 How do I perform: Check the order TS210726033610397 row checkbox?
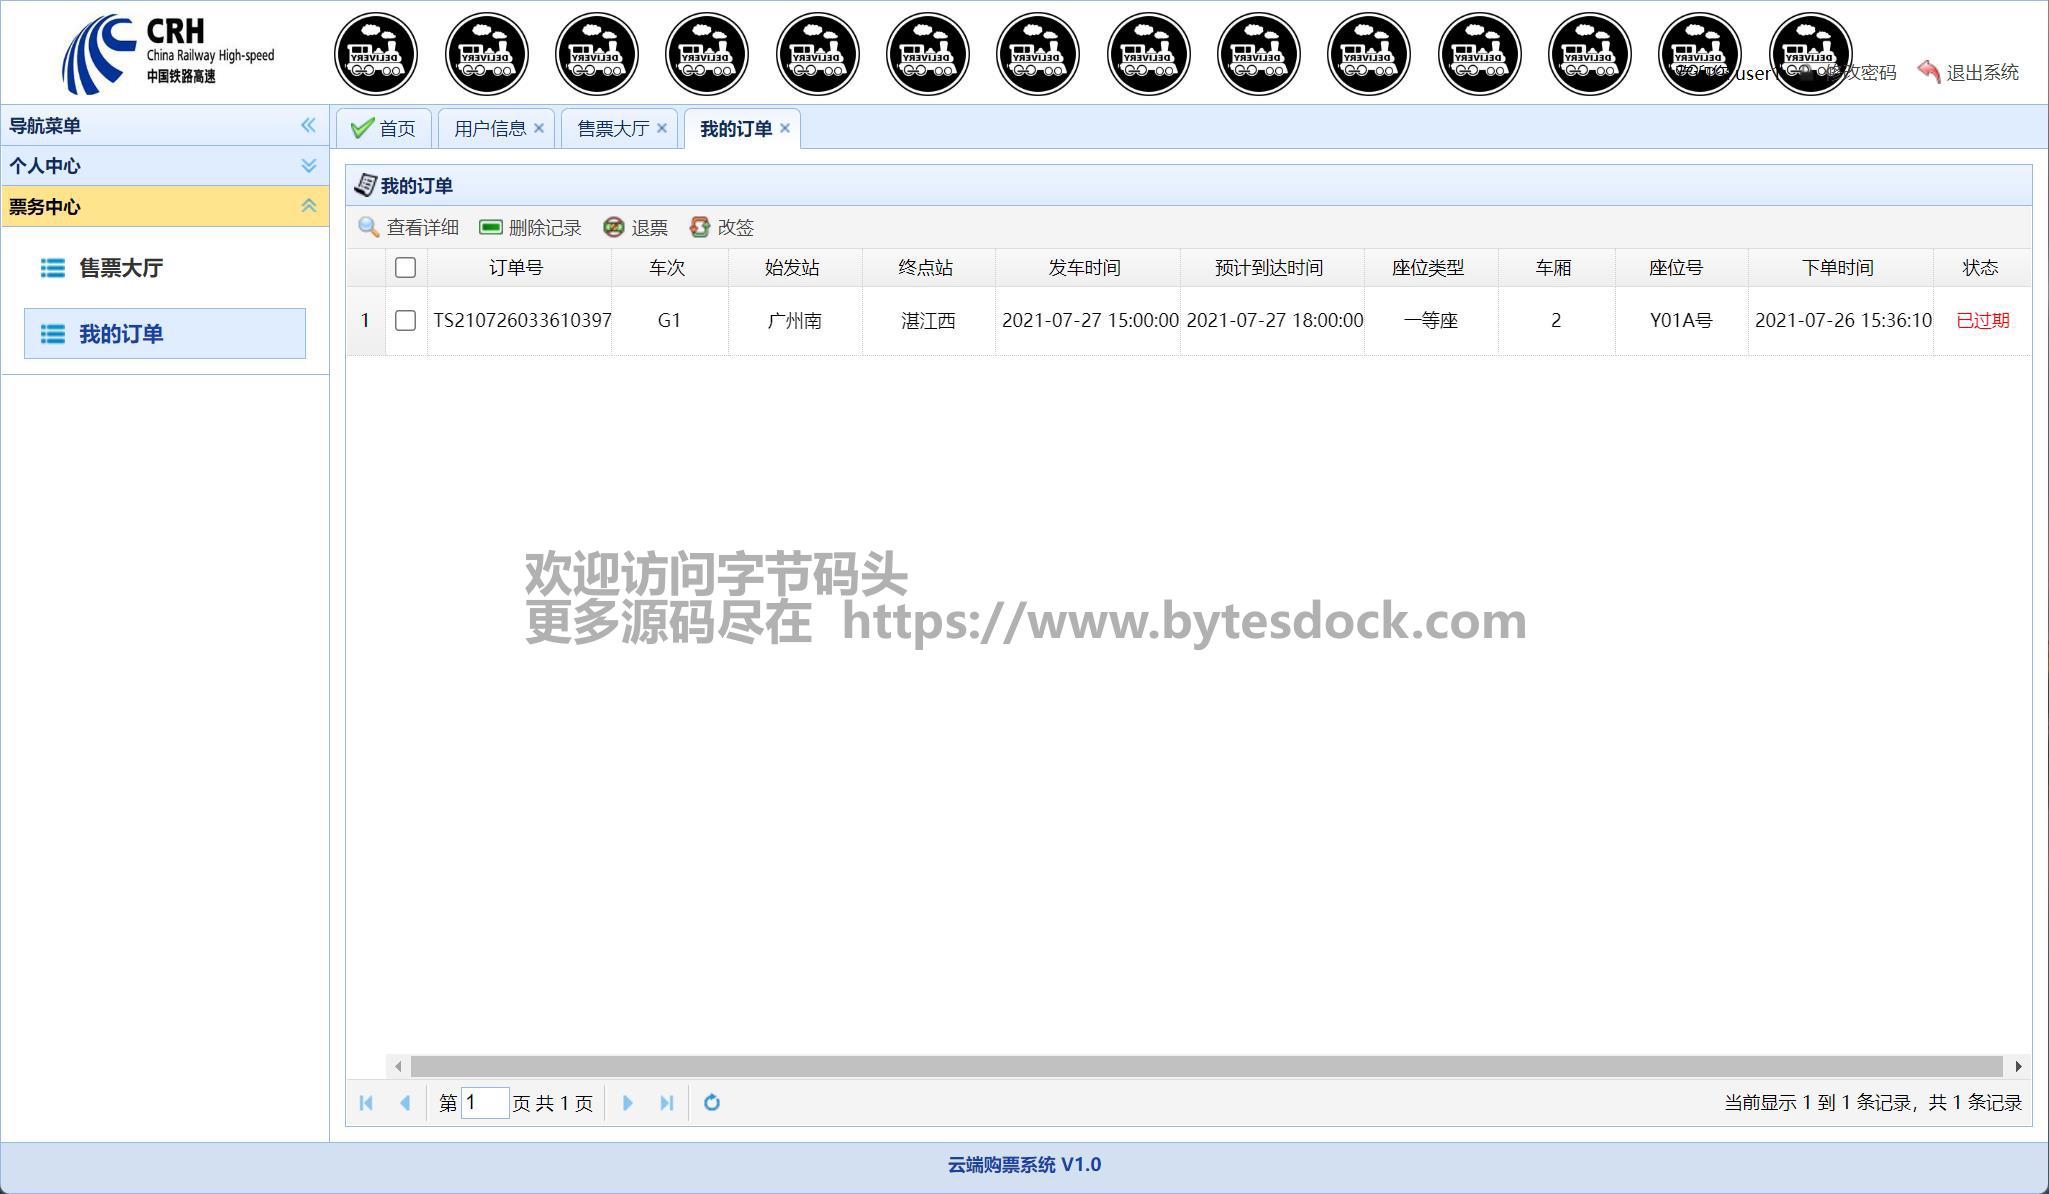(405, 320)
